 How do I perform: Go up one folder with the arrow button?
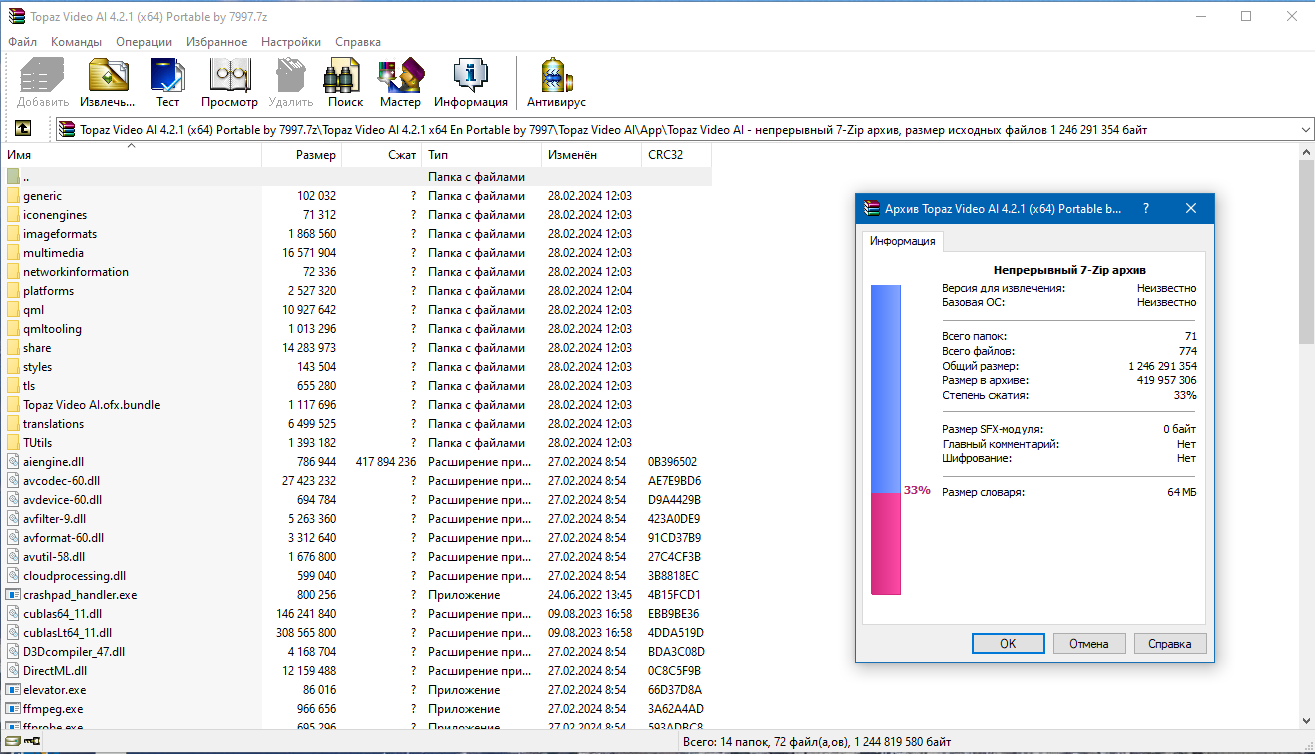[x=22, y=129]
